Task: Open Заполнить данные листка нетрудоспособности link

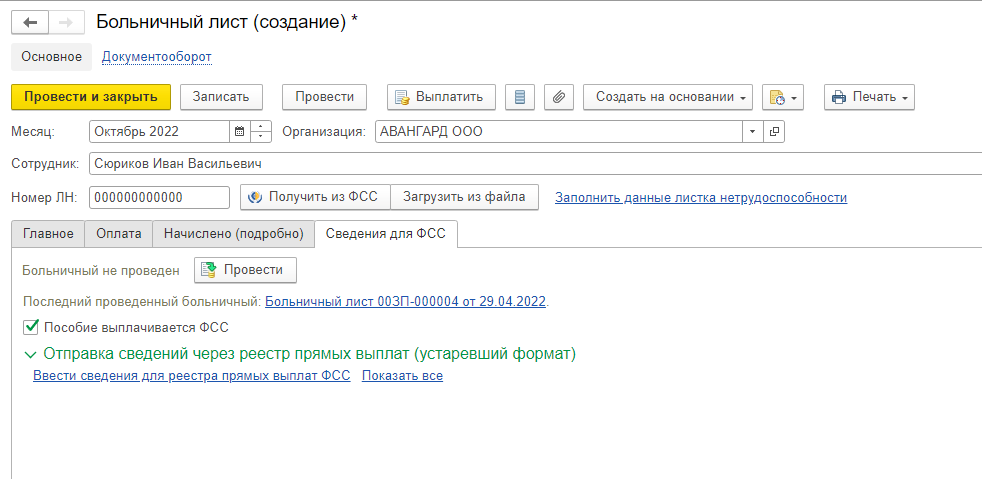Action: [700, 198]
